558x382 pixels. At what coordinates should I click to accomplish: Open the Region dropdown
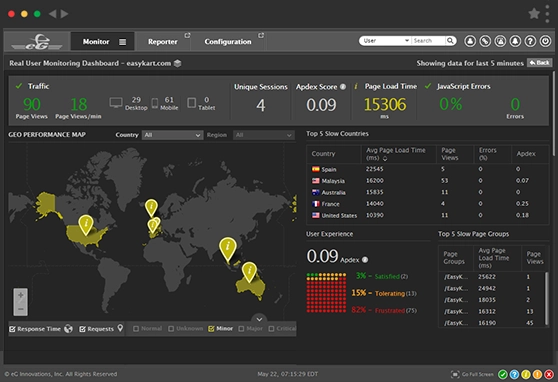coord(264,135)
